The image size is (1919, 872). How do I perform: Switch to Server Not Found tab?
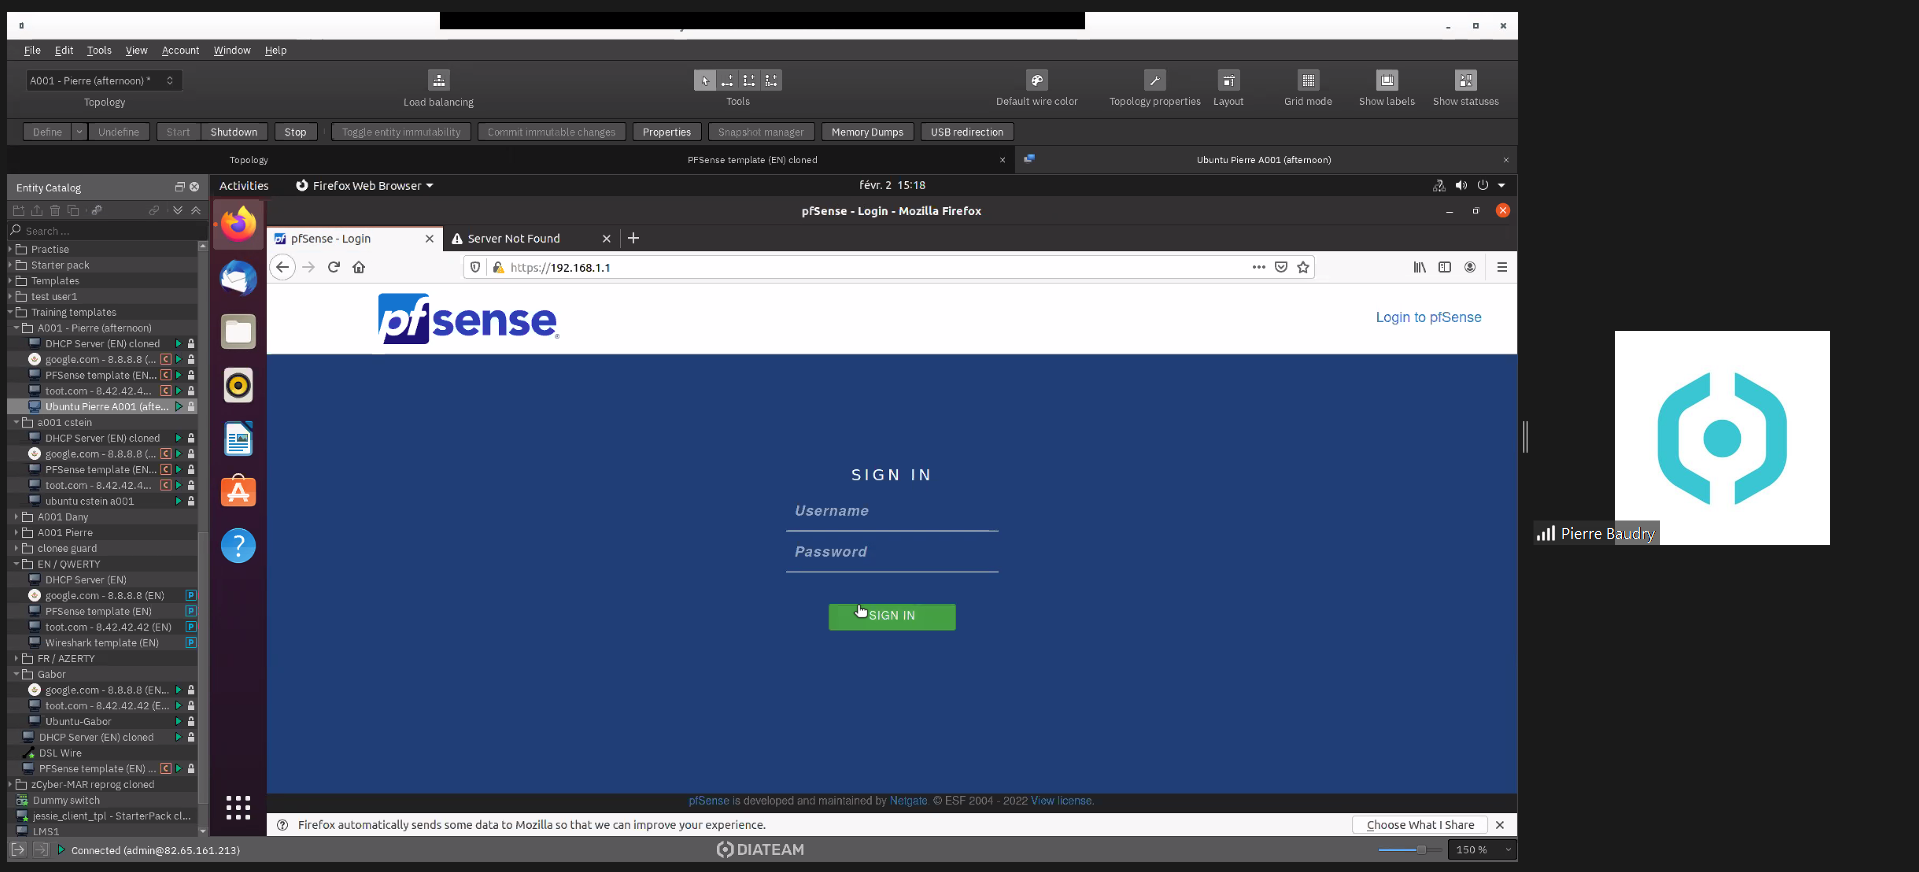pos(514,239)
